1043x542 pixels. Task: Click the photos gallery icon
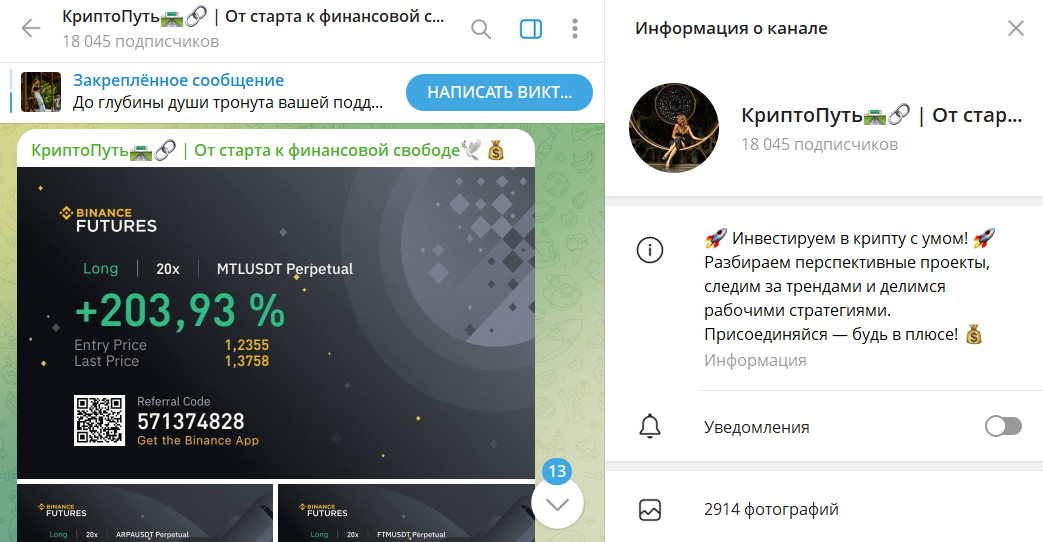[650, 509]
